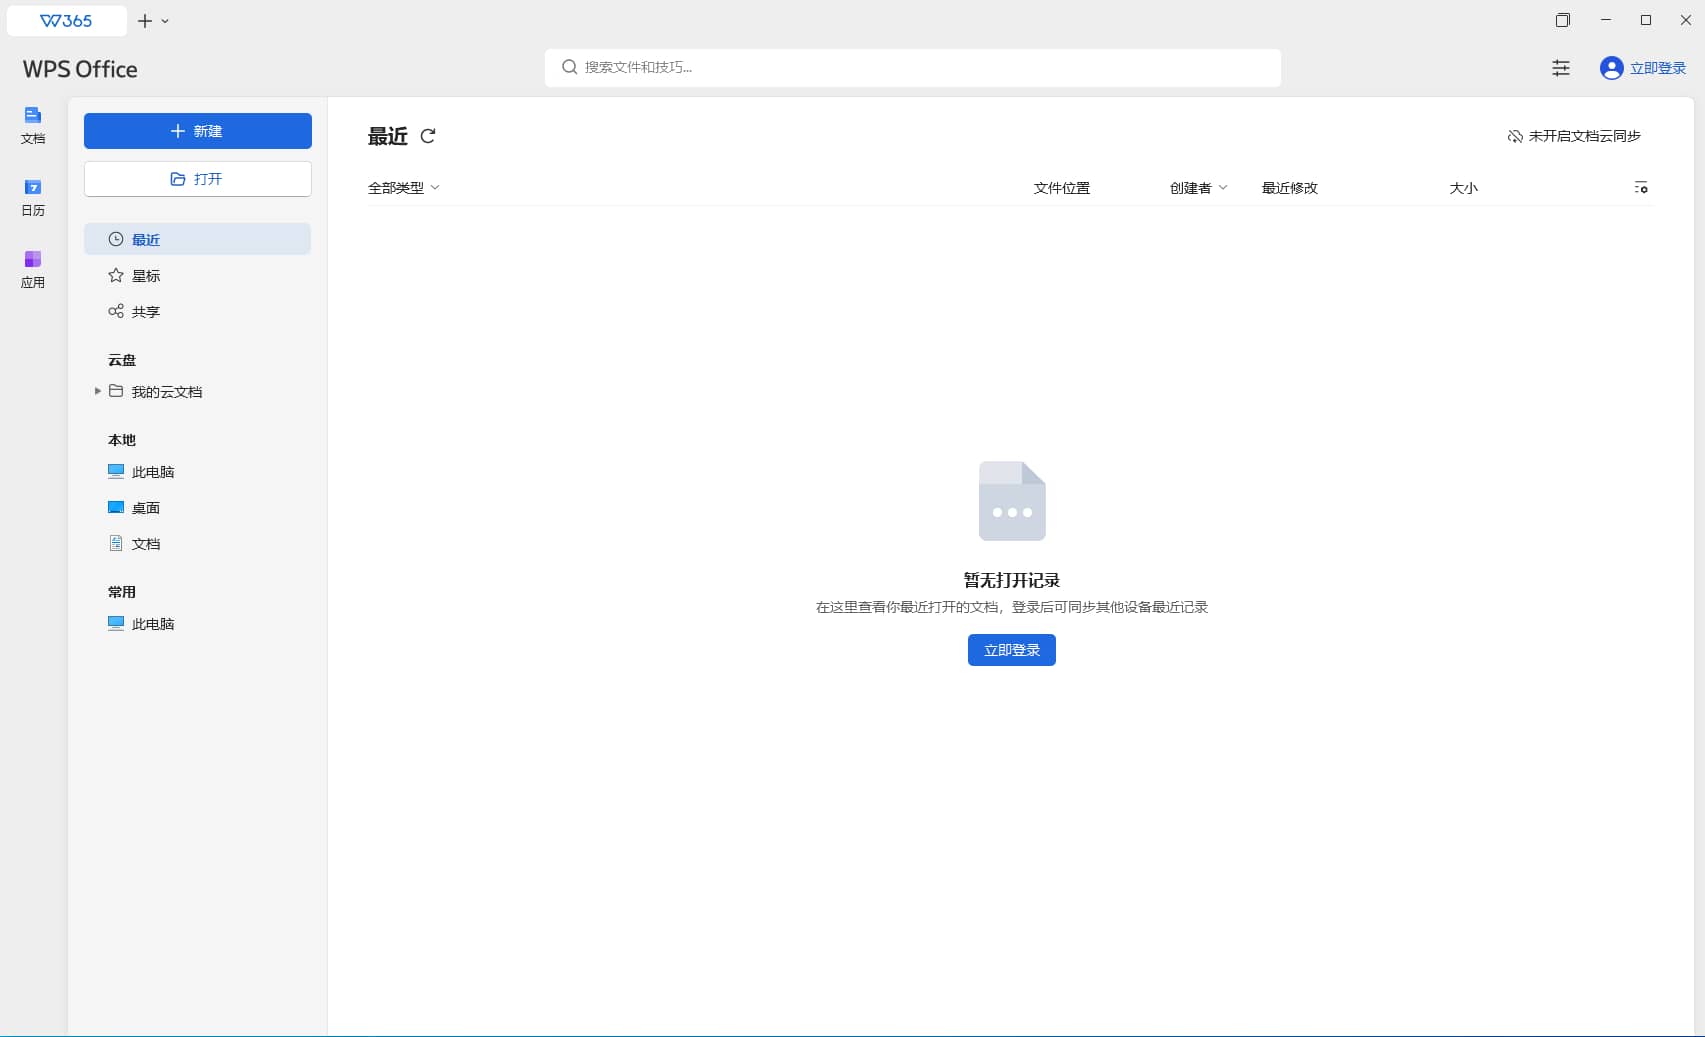This screenshot has width=1705, height=1037.
Task: Open the 日历 calendar sidebar icon
Action: (x=32, y=196)
